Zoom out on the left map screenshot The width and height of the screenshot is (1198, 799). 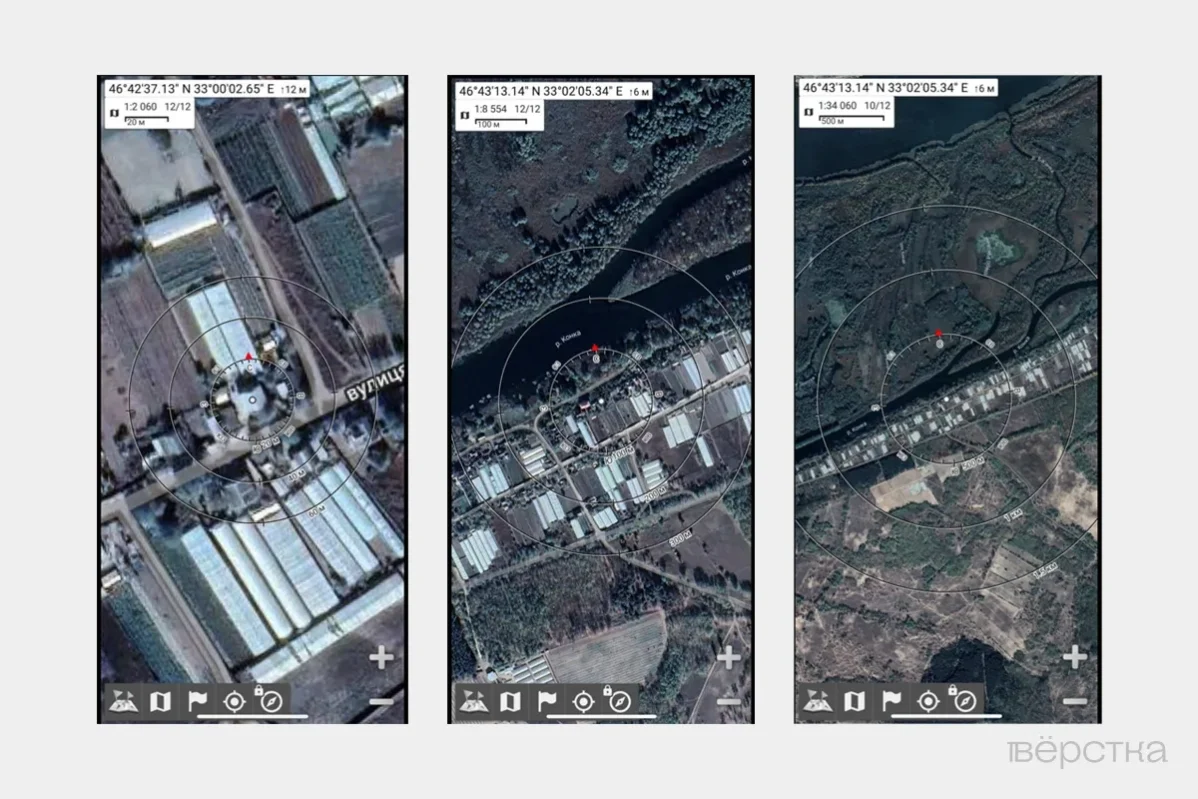pyautogui.click(x=381, y=702)
